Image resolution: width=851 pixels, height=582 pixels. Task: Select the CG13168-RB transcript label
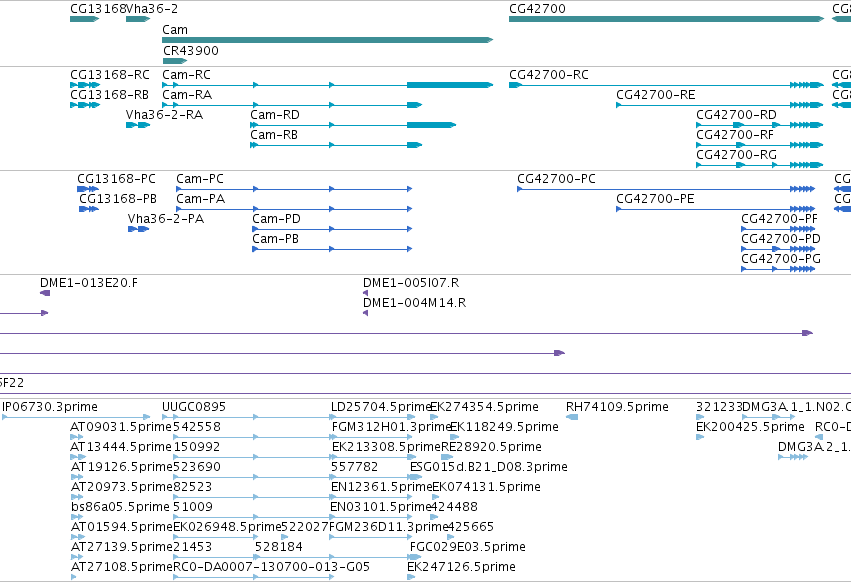109,95
